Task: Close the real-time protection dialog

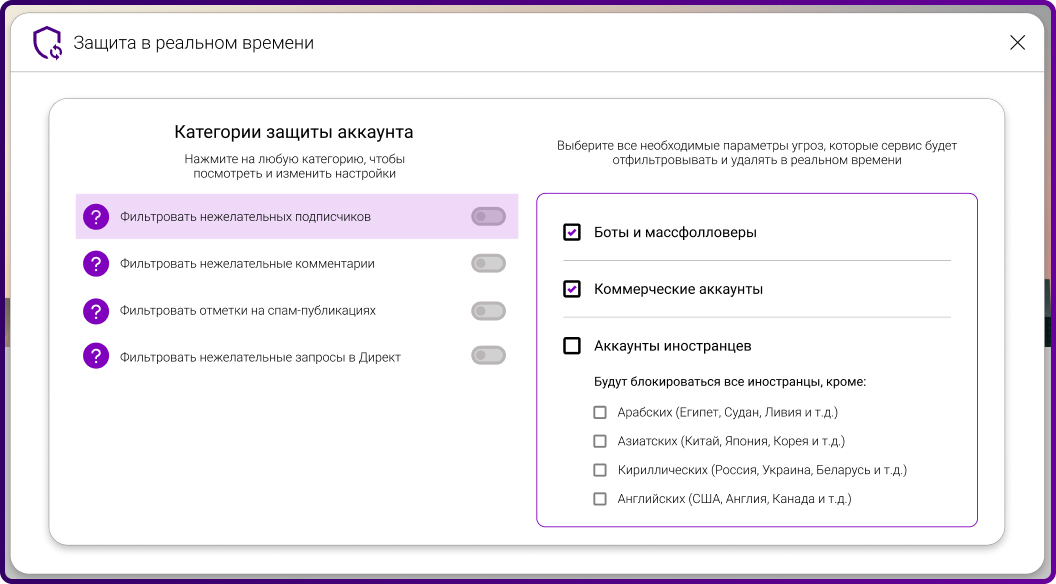Action: tap(1017, 43)
